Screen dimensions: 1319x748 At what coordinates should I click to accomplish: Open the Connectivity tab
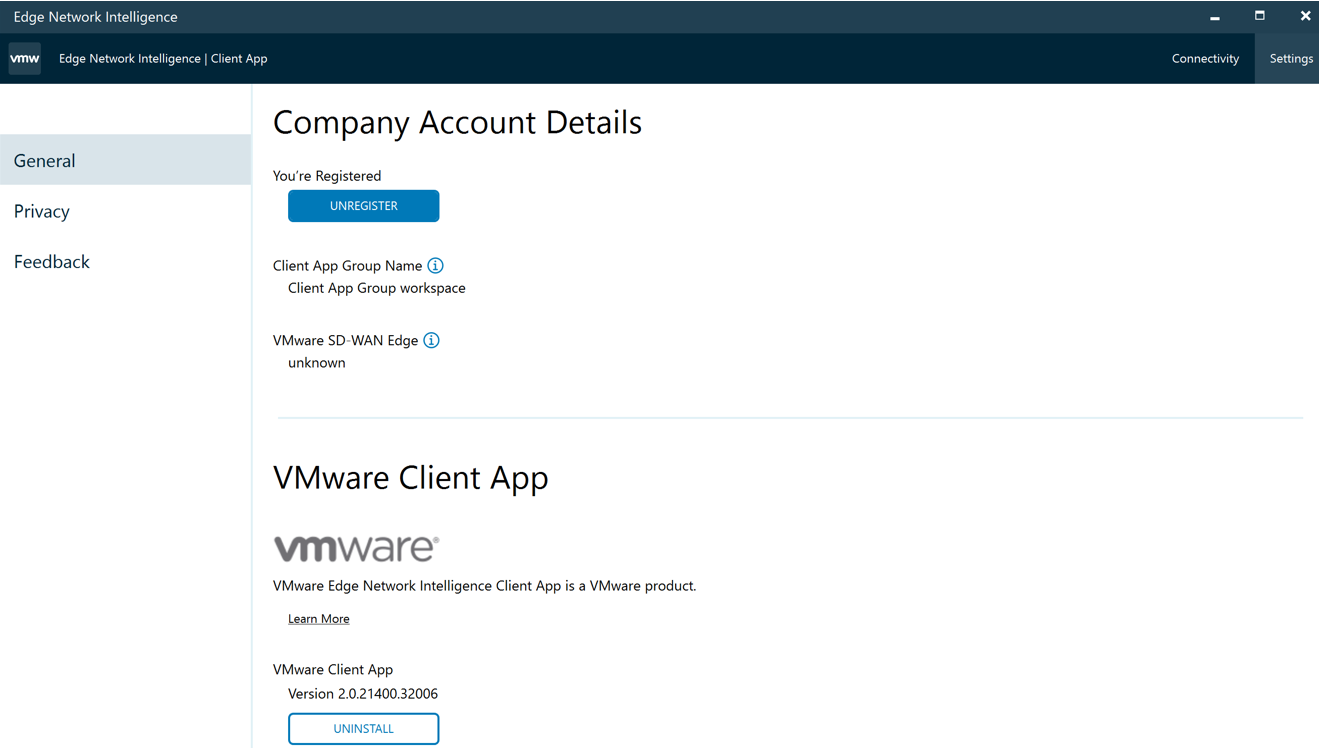pos(1205,59)
